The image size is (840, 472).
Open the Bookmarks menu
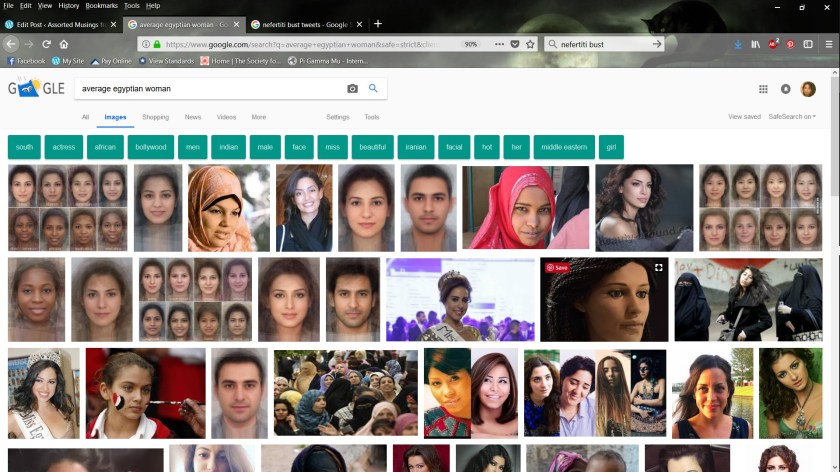point(101,6)
